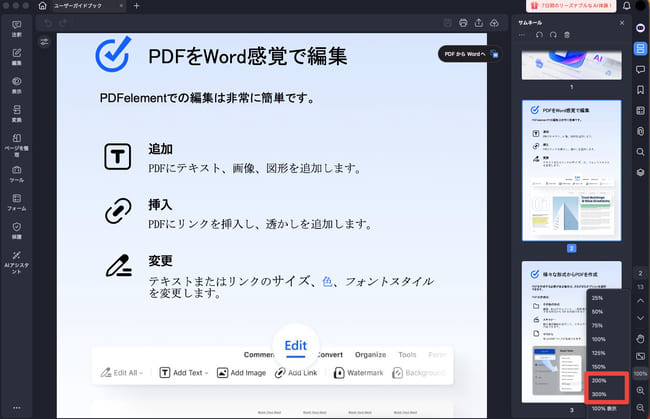
Task: Click the Share upload icon
Action: (x=479, y=23)
